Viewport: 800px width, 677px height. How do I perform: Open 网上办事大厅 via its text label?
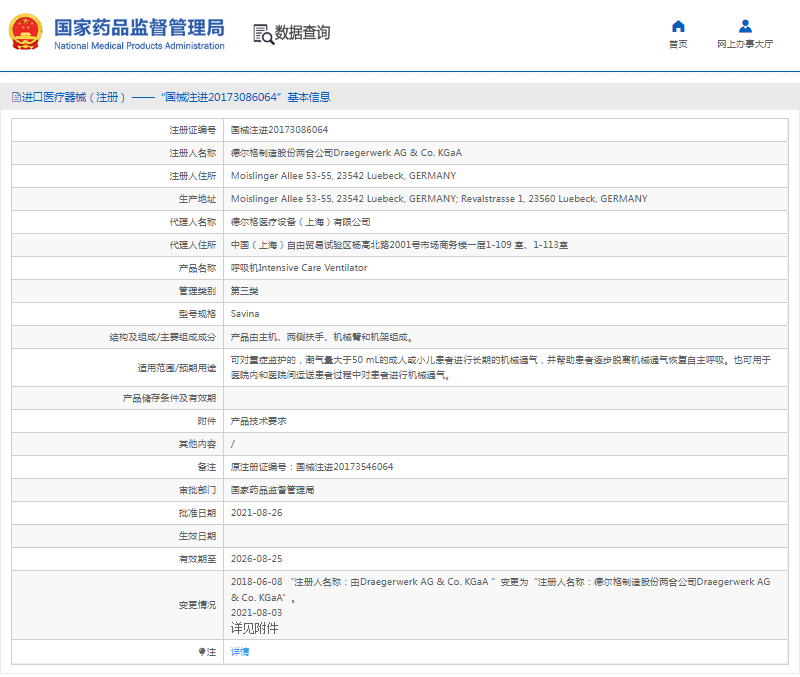(745, 44)
